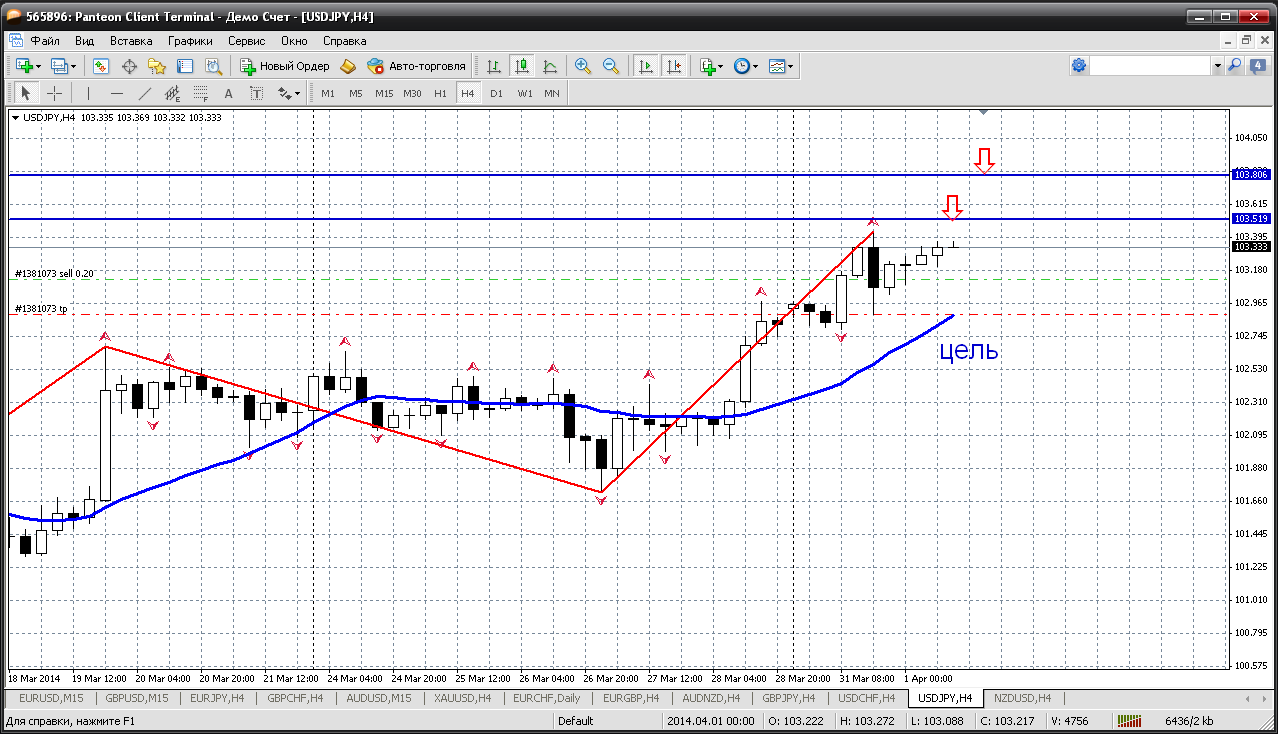This screenshot has width=1278, height=734.
Task: Click the Default profile in status bar
Action: [576, 720]
